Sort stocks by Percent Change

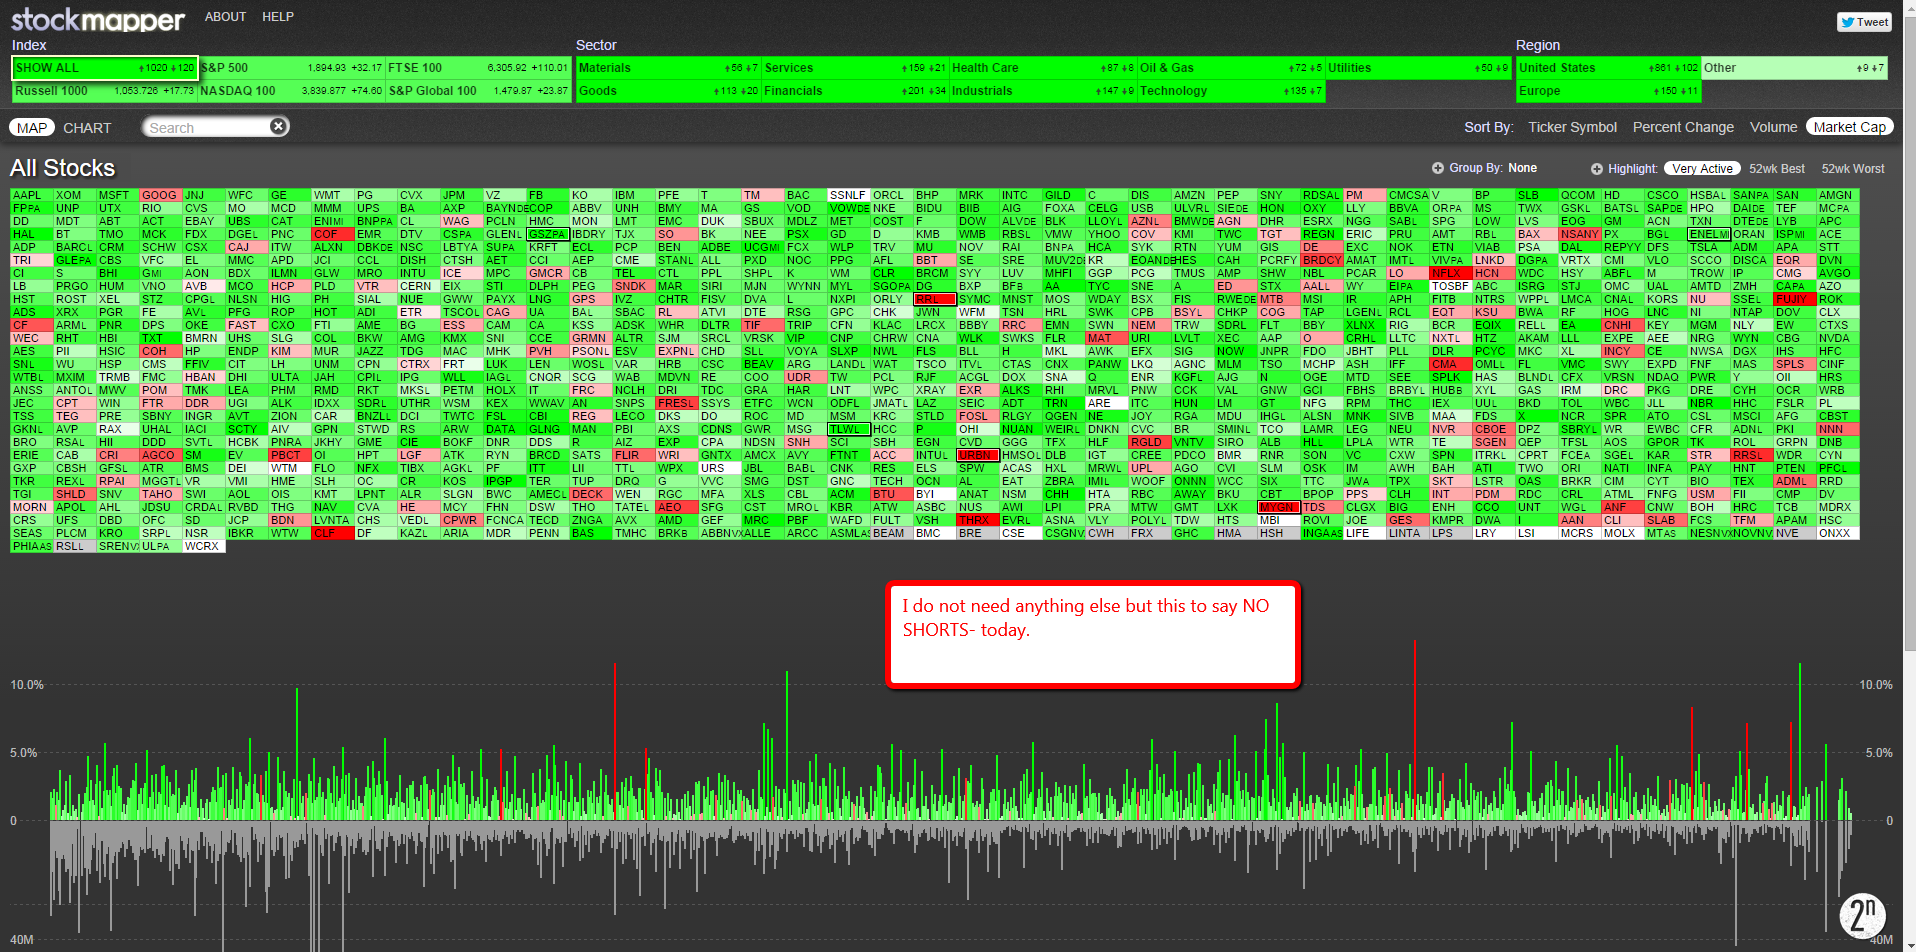[x=1683, y=127]
